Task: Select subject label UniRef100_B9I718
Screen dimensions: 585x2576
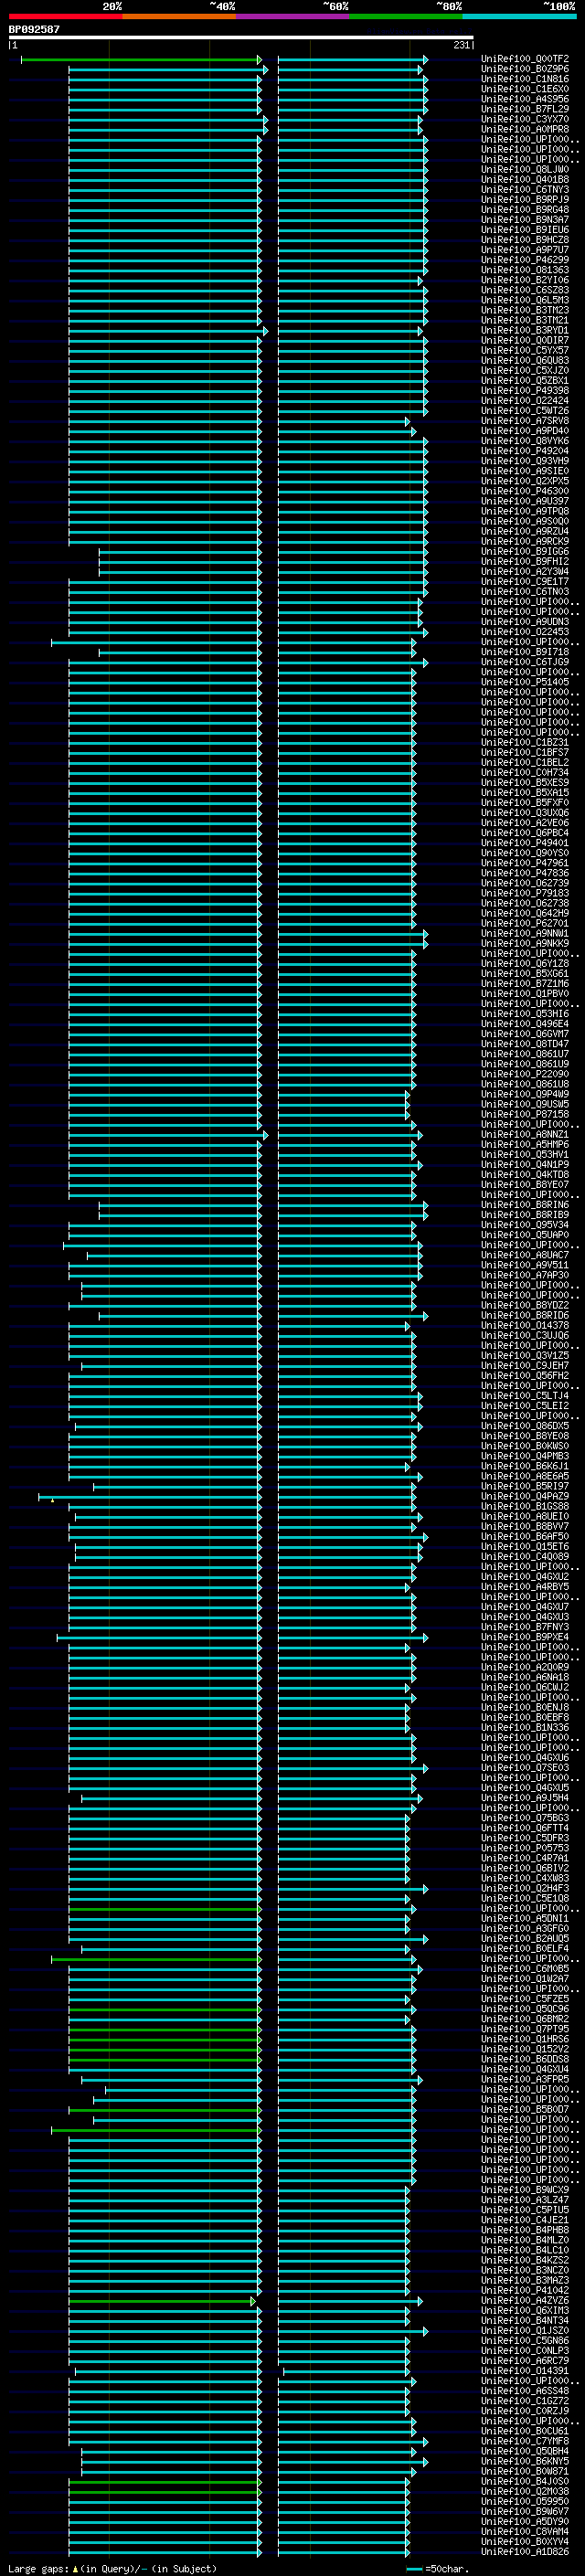Action: tap(525, 652)
